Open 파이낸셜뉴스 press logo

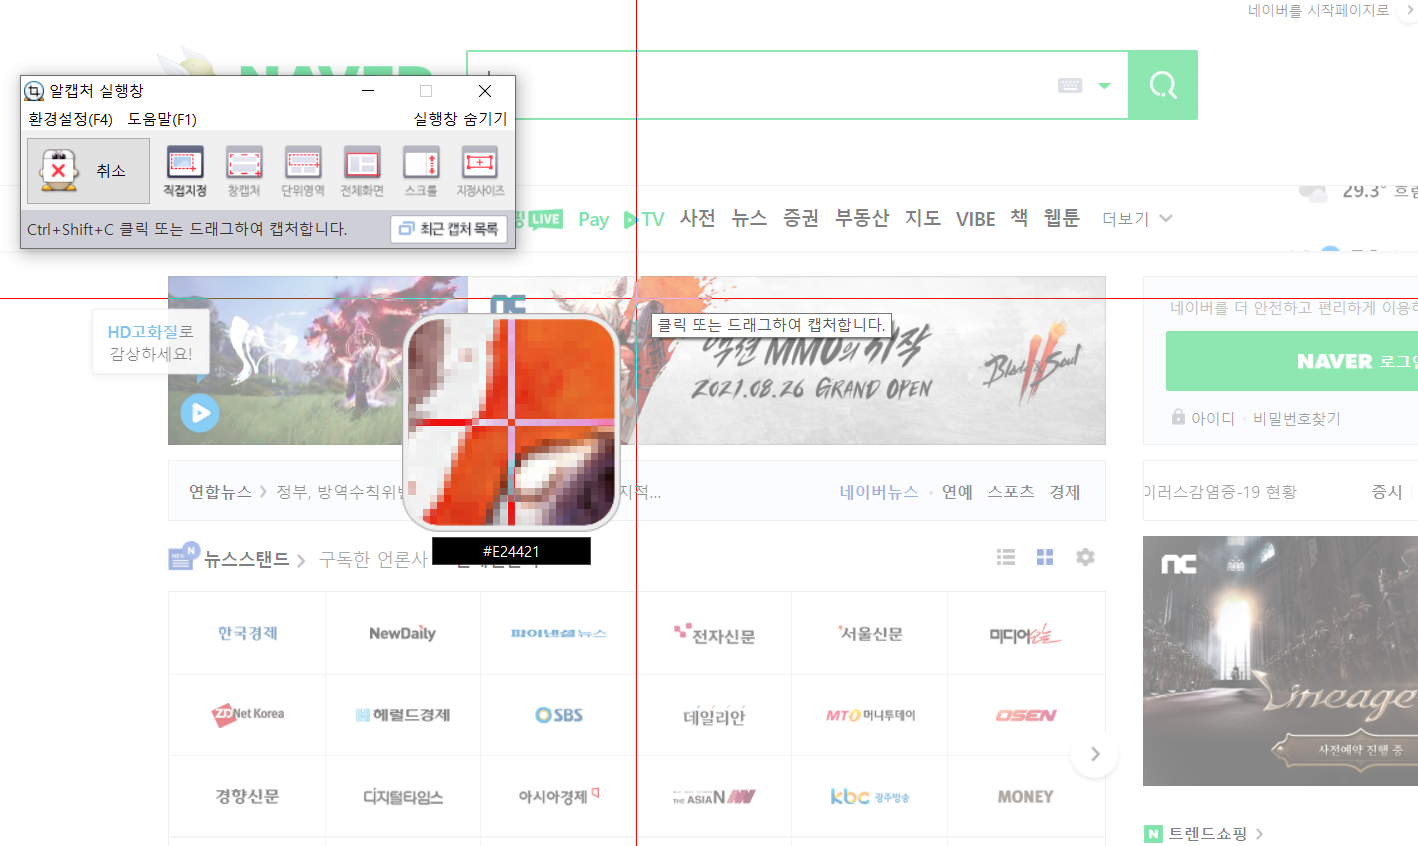[558, 633]
